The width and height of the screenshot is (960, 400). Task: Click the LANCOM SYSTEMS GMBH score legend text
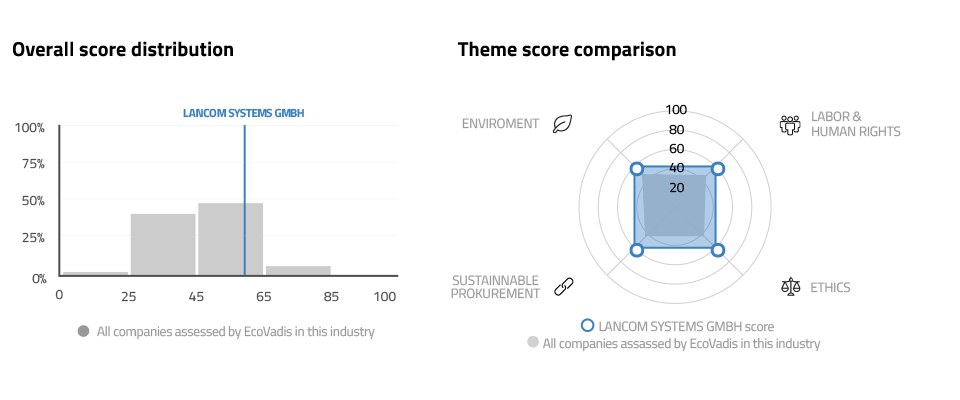point(686,326)
